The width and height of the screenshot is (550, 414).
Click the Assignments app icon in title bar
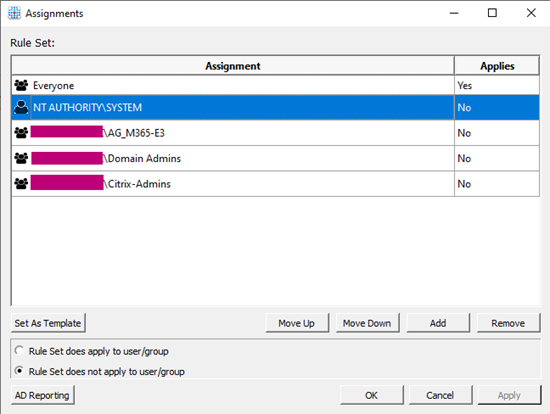point(14,13)
